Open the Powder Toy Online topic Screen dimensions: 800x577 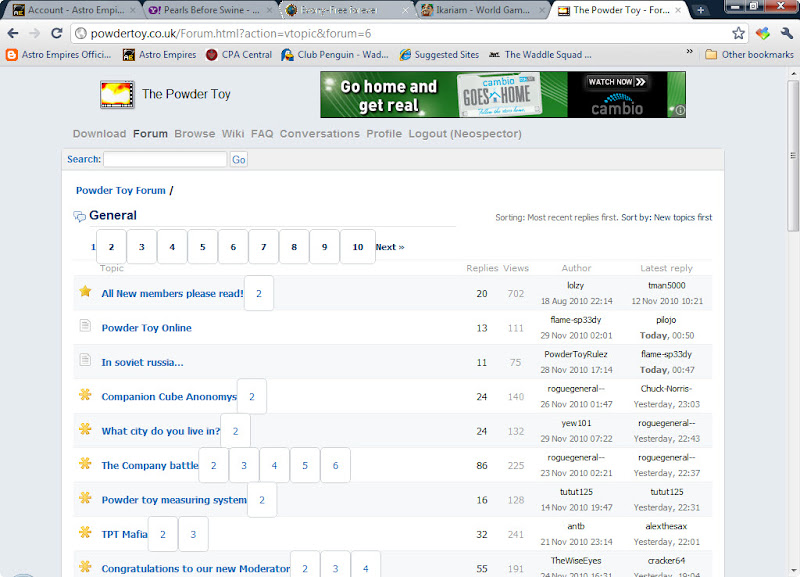coord(146,328)
